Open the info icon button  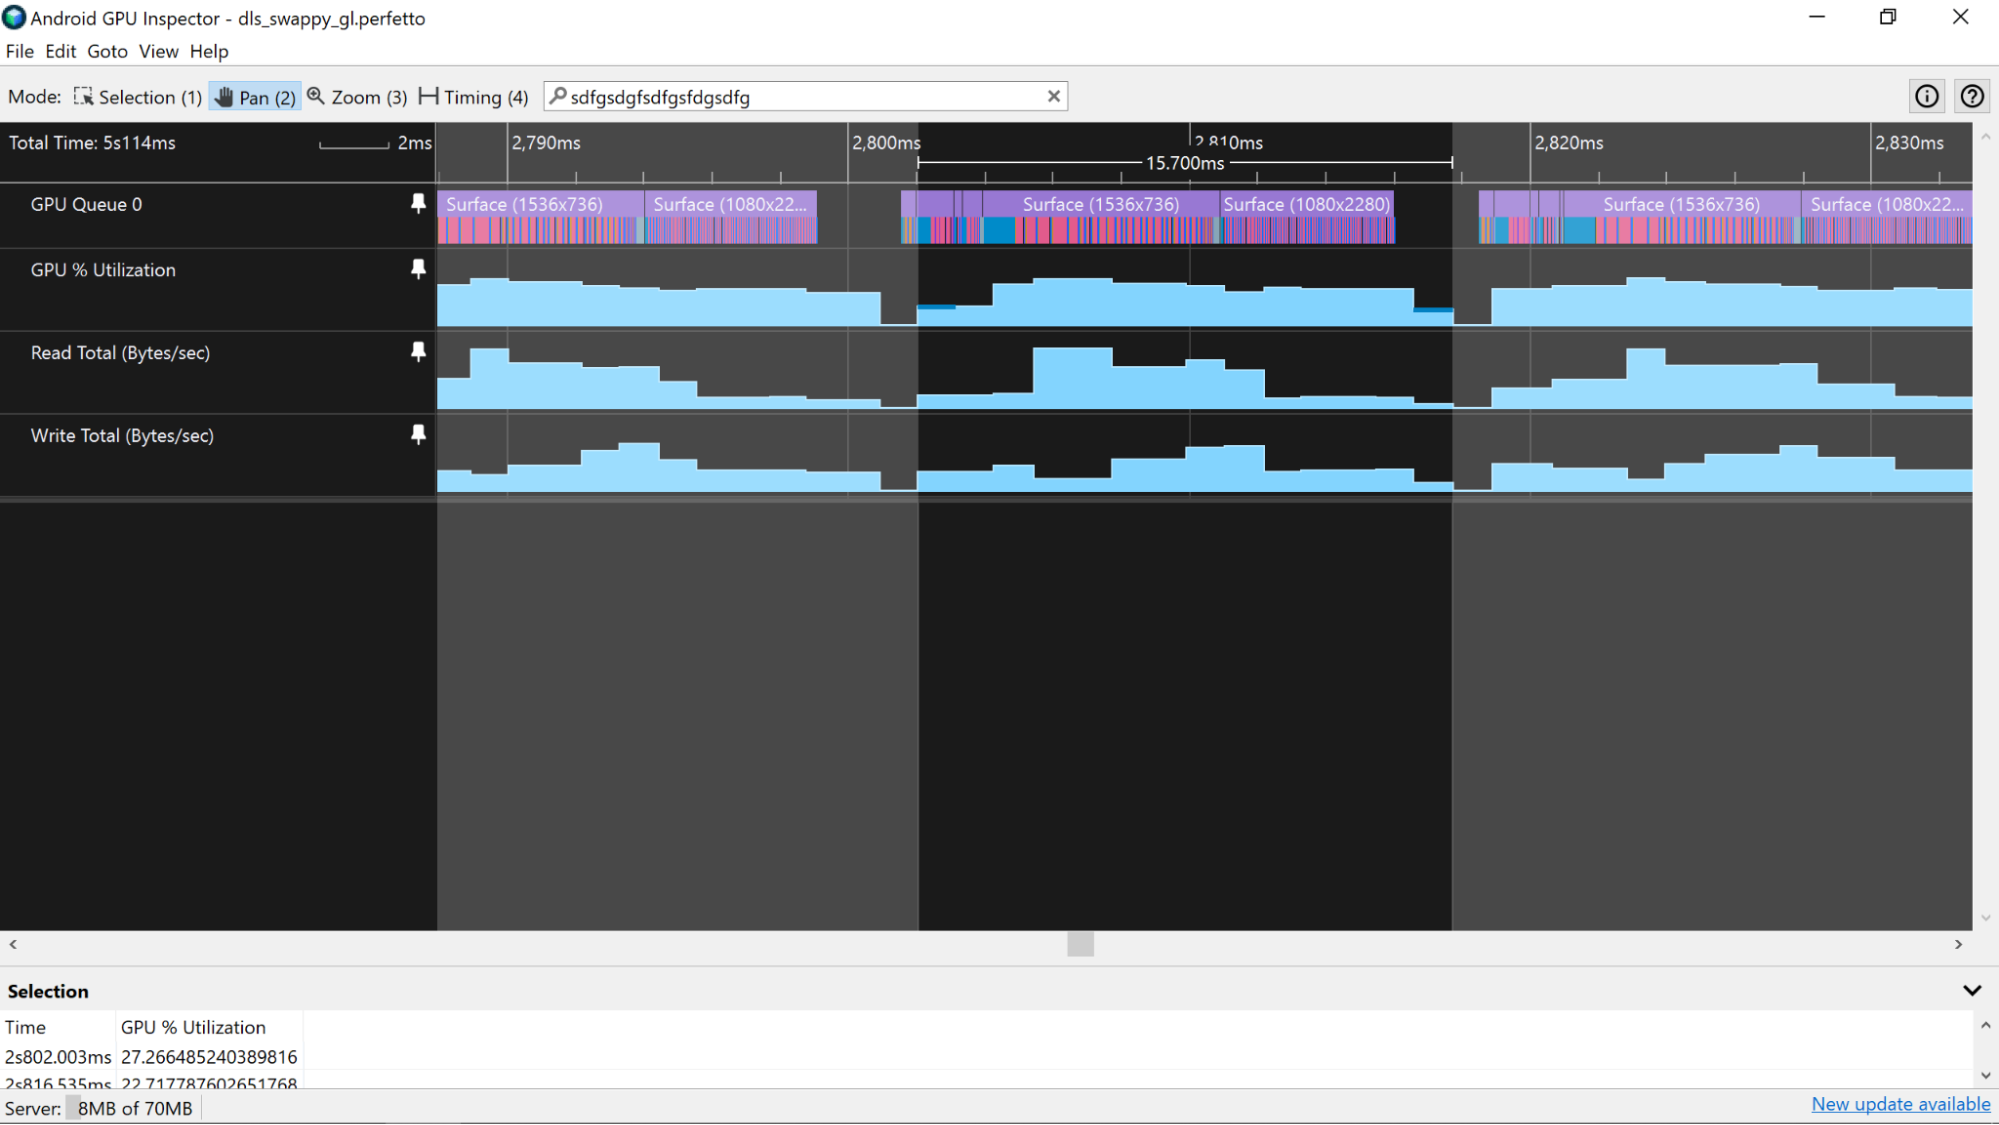coord(1926,96)
